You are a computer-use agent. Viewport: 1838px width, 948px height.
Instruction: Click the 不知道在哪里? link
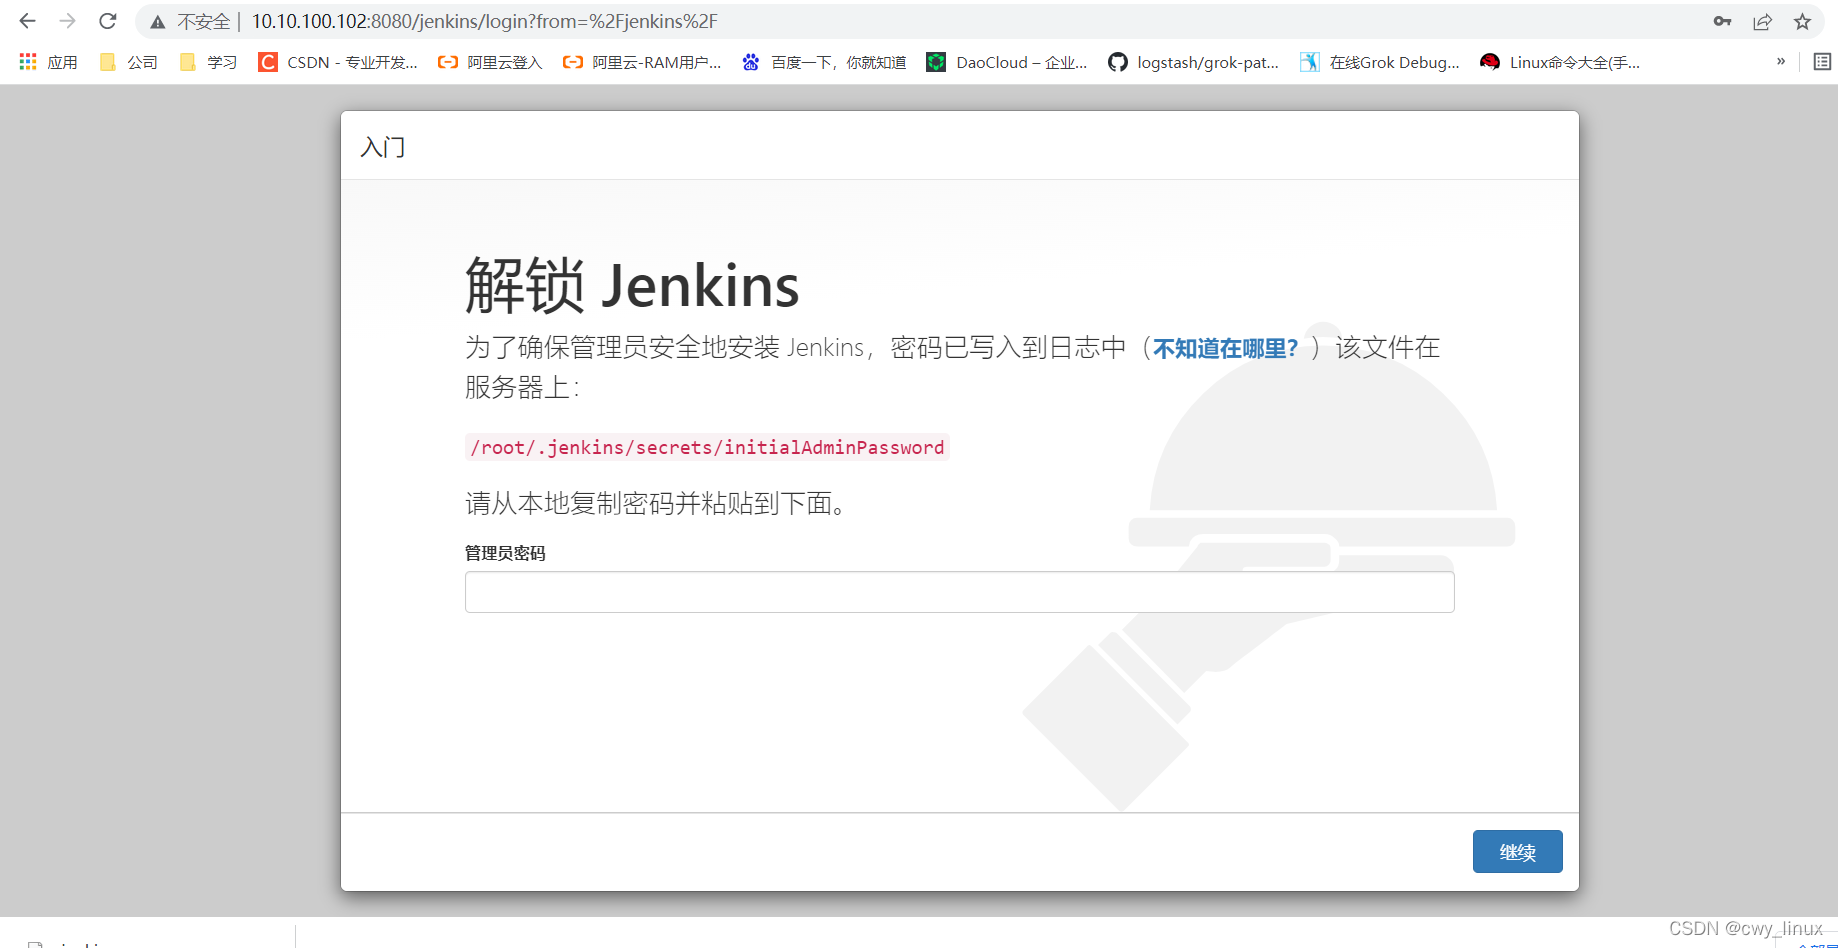[x=1225, y=348]
